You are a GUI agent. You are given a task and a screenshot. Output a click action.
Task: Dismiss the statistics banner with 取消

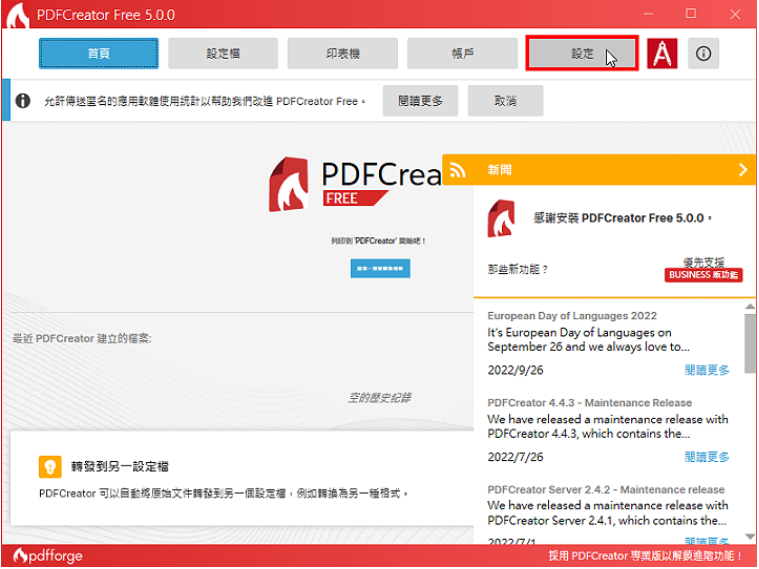coord(505,101)
